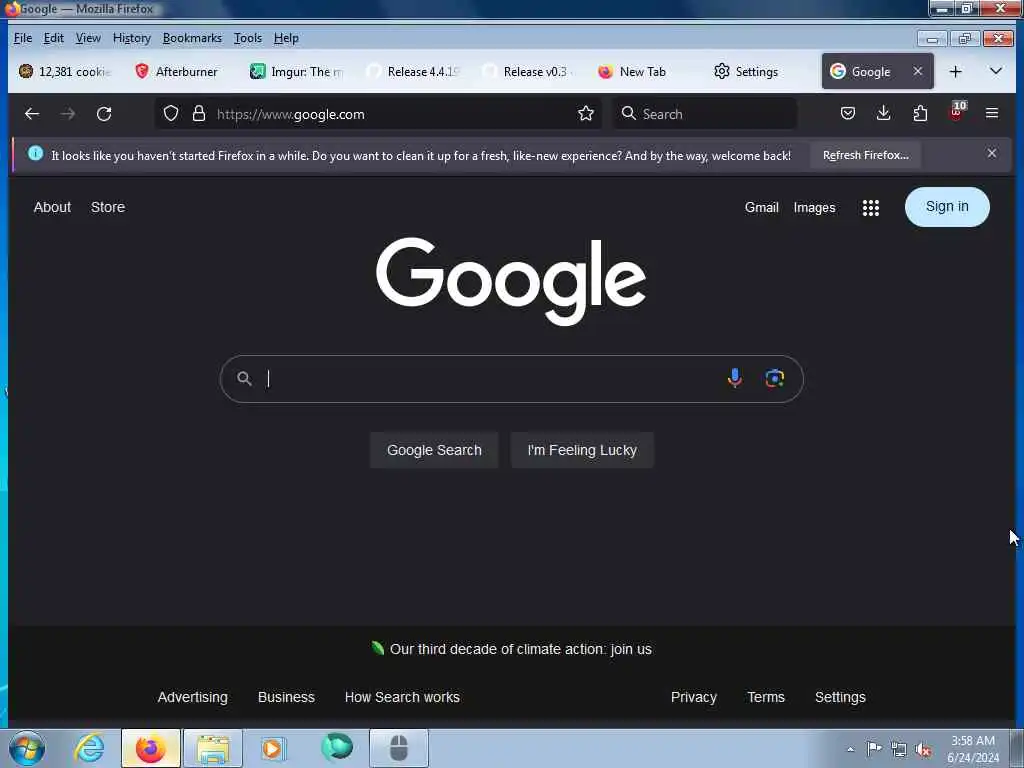Open the Google apps grid icon
This screenshot has height=768, width=1024.
pos(871,208)
